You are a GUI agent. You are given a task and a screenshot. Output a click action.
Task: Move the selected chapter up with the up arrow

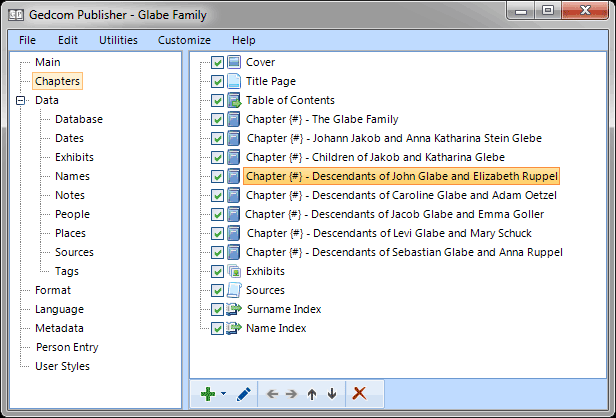point(312,394)
